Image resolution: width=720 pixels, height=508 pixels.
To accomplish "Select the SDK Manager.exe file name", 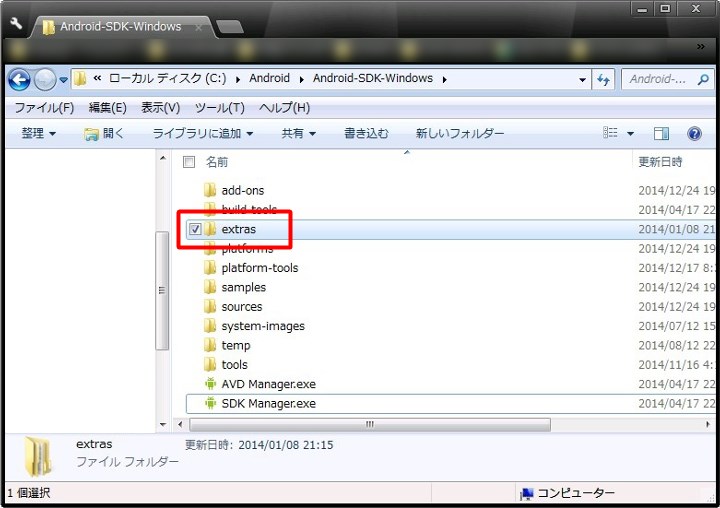I will click(x=269, y=403).
